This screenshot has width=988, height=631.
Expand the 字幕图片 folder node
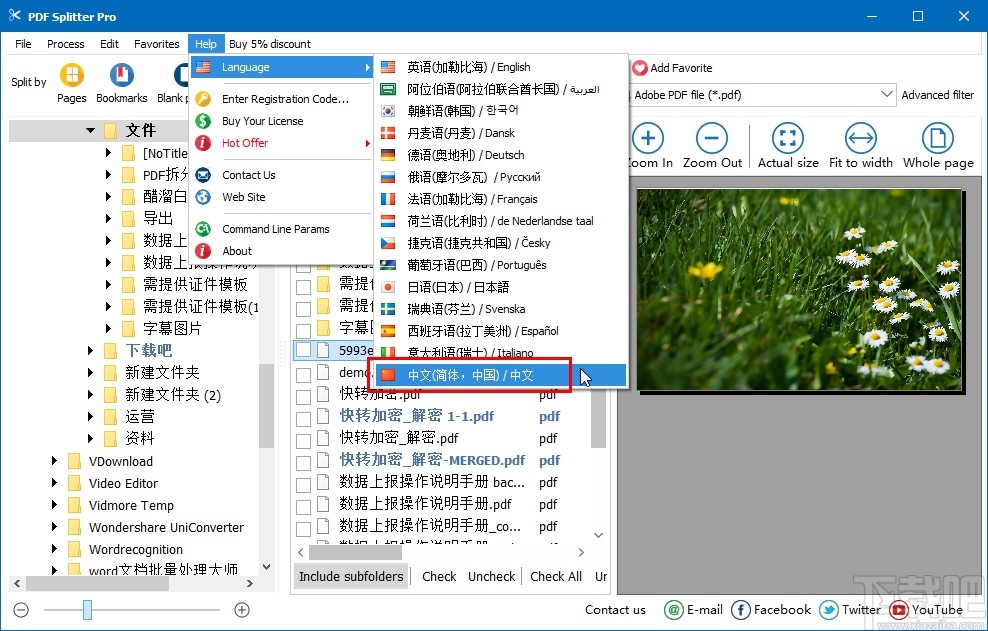pyautogui.click(x=108, y=328)
